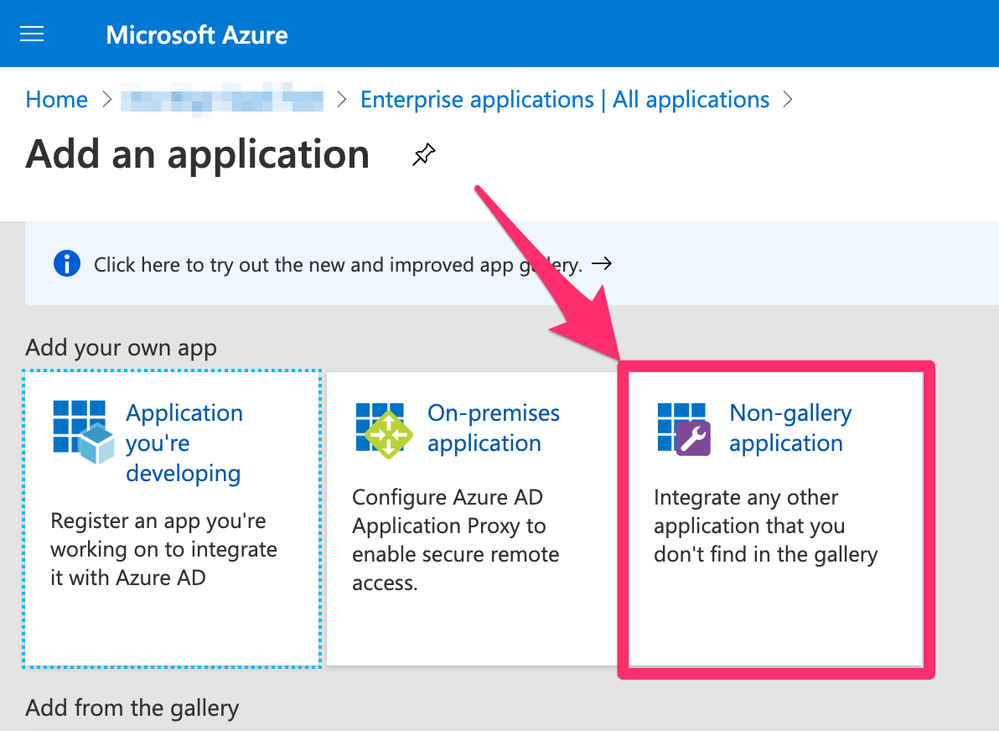Click the new app gallery banner text
Screen dimensions: 999x731
click(x=338, y=264)
